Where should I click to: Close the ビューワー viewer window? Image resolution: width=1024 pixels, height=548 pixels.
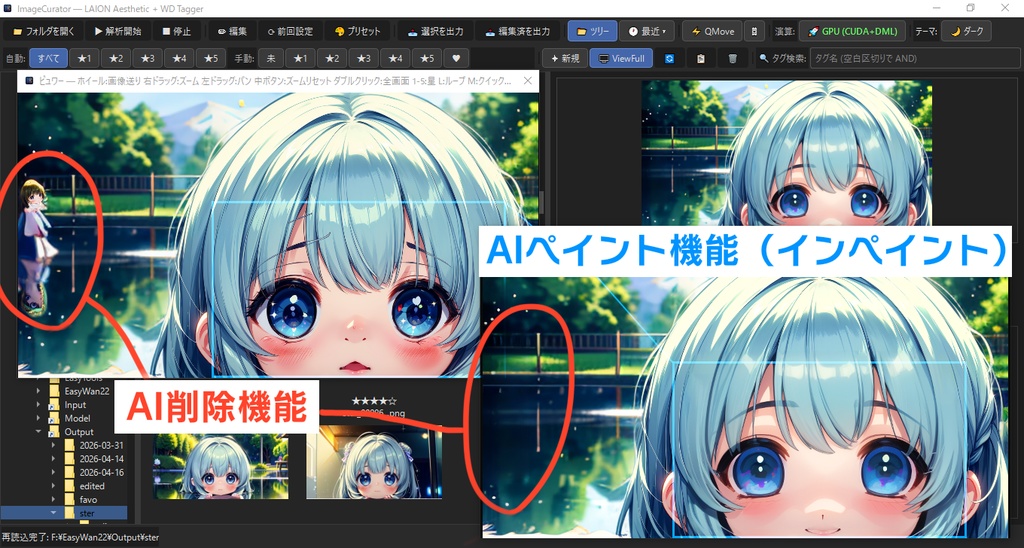tap(528, 81)
